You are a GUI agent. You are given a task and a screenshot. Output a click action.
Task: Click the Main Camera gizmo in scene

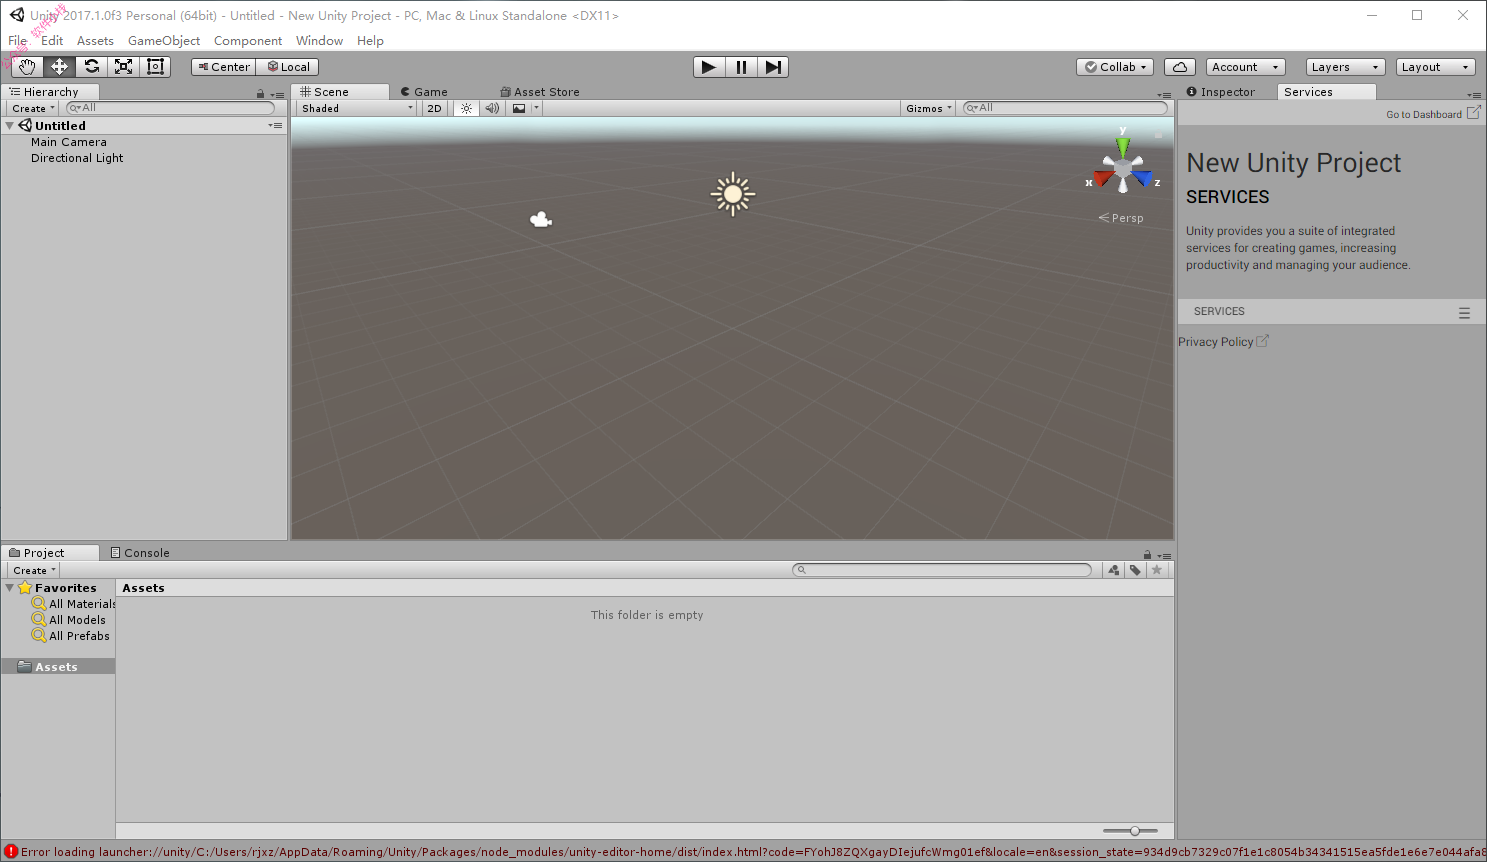[x=541, y=219]
